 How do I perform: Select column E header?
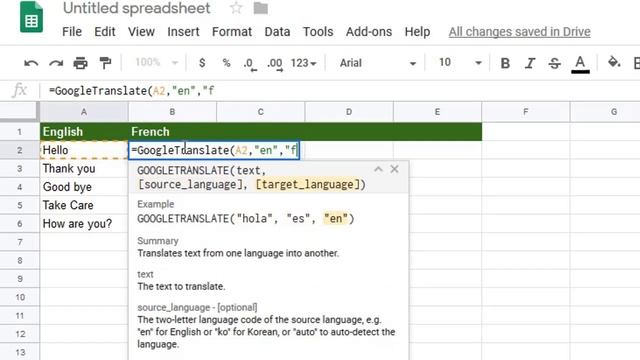tap(437, 112)
